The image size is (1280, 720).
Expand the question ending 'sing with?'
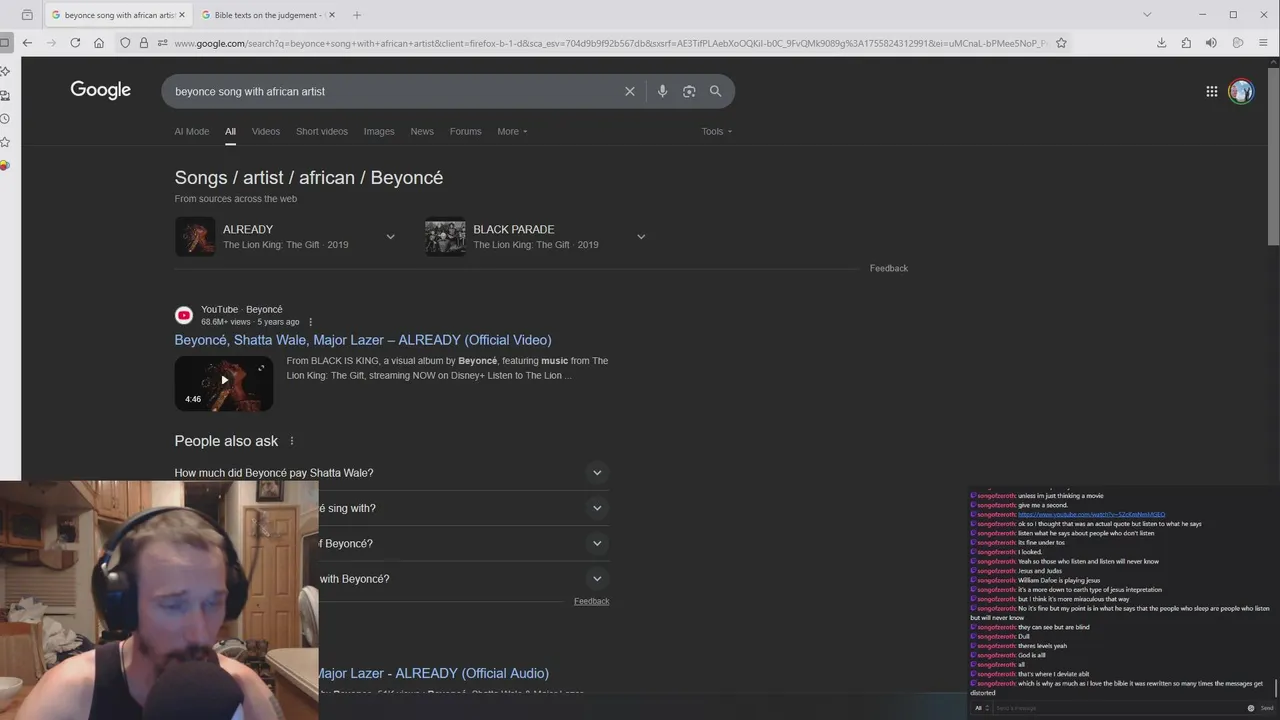[597, 508]
